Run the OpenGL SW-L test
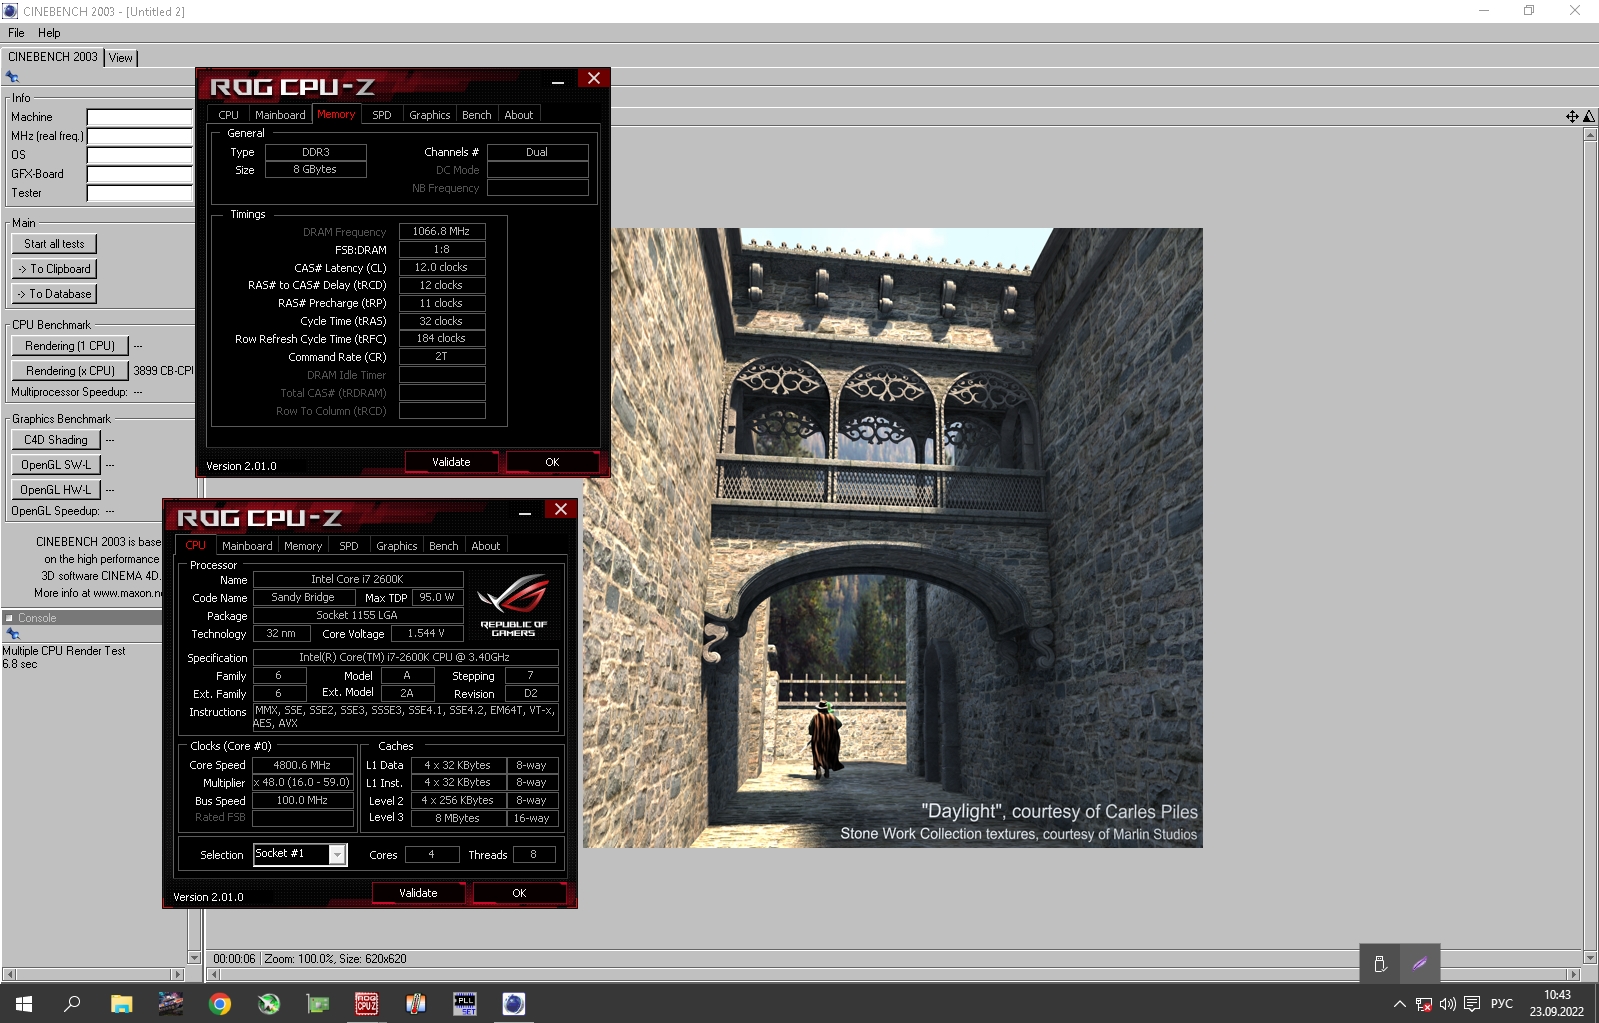1599x1023 pixels. click(56, 465)
